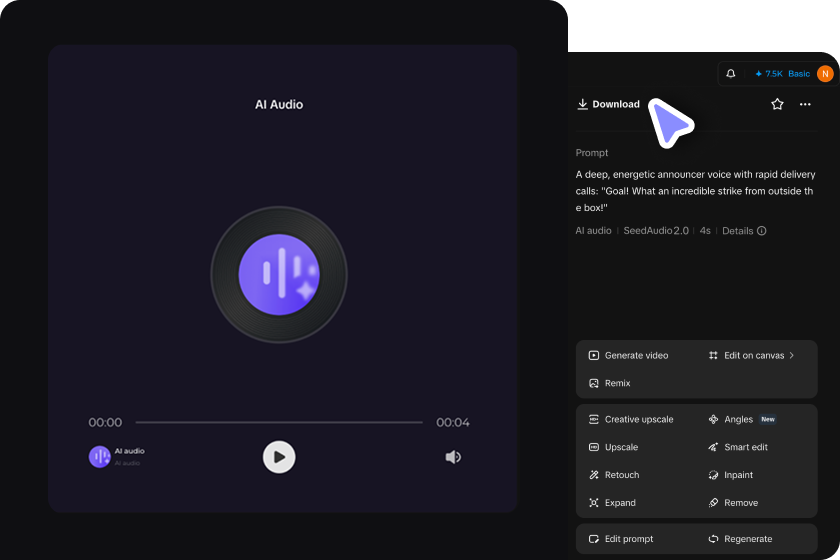The image size is (840, 560).
Task: Click the AI audio track name label
Action: pos(130,451)
